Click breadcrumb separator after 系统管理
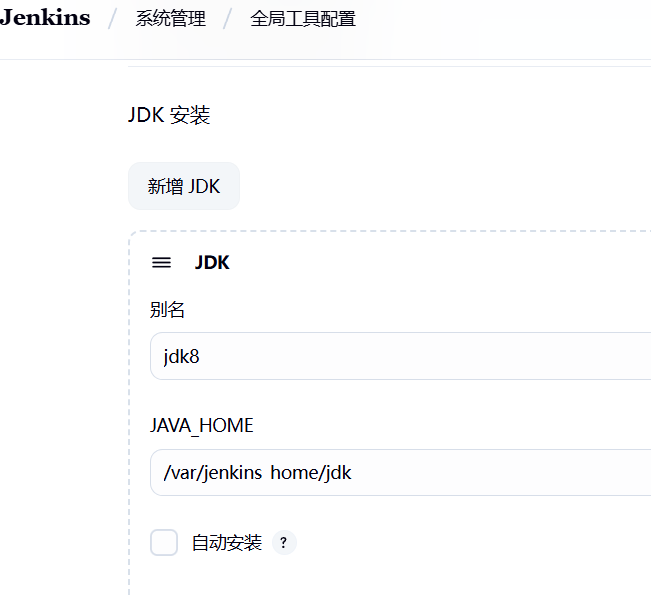The image size is (651, 598). coord(228,19)
